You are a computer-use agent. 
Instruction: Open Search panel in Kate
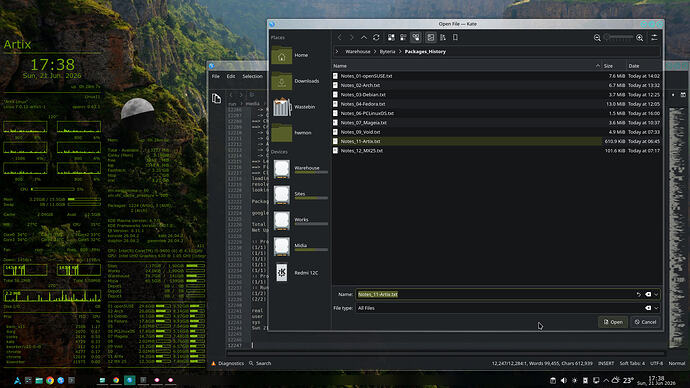click(260, 363)
